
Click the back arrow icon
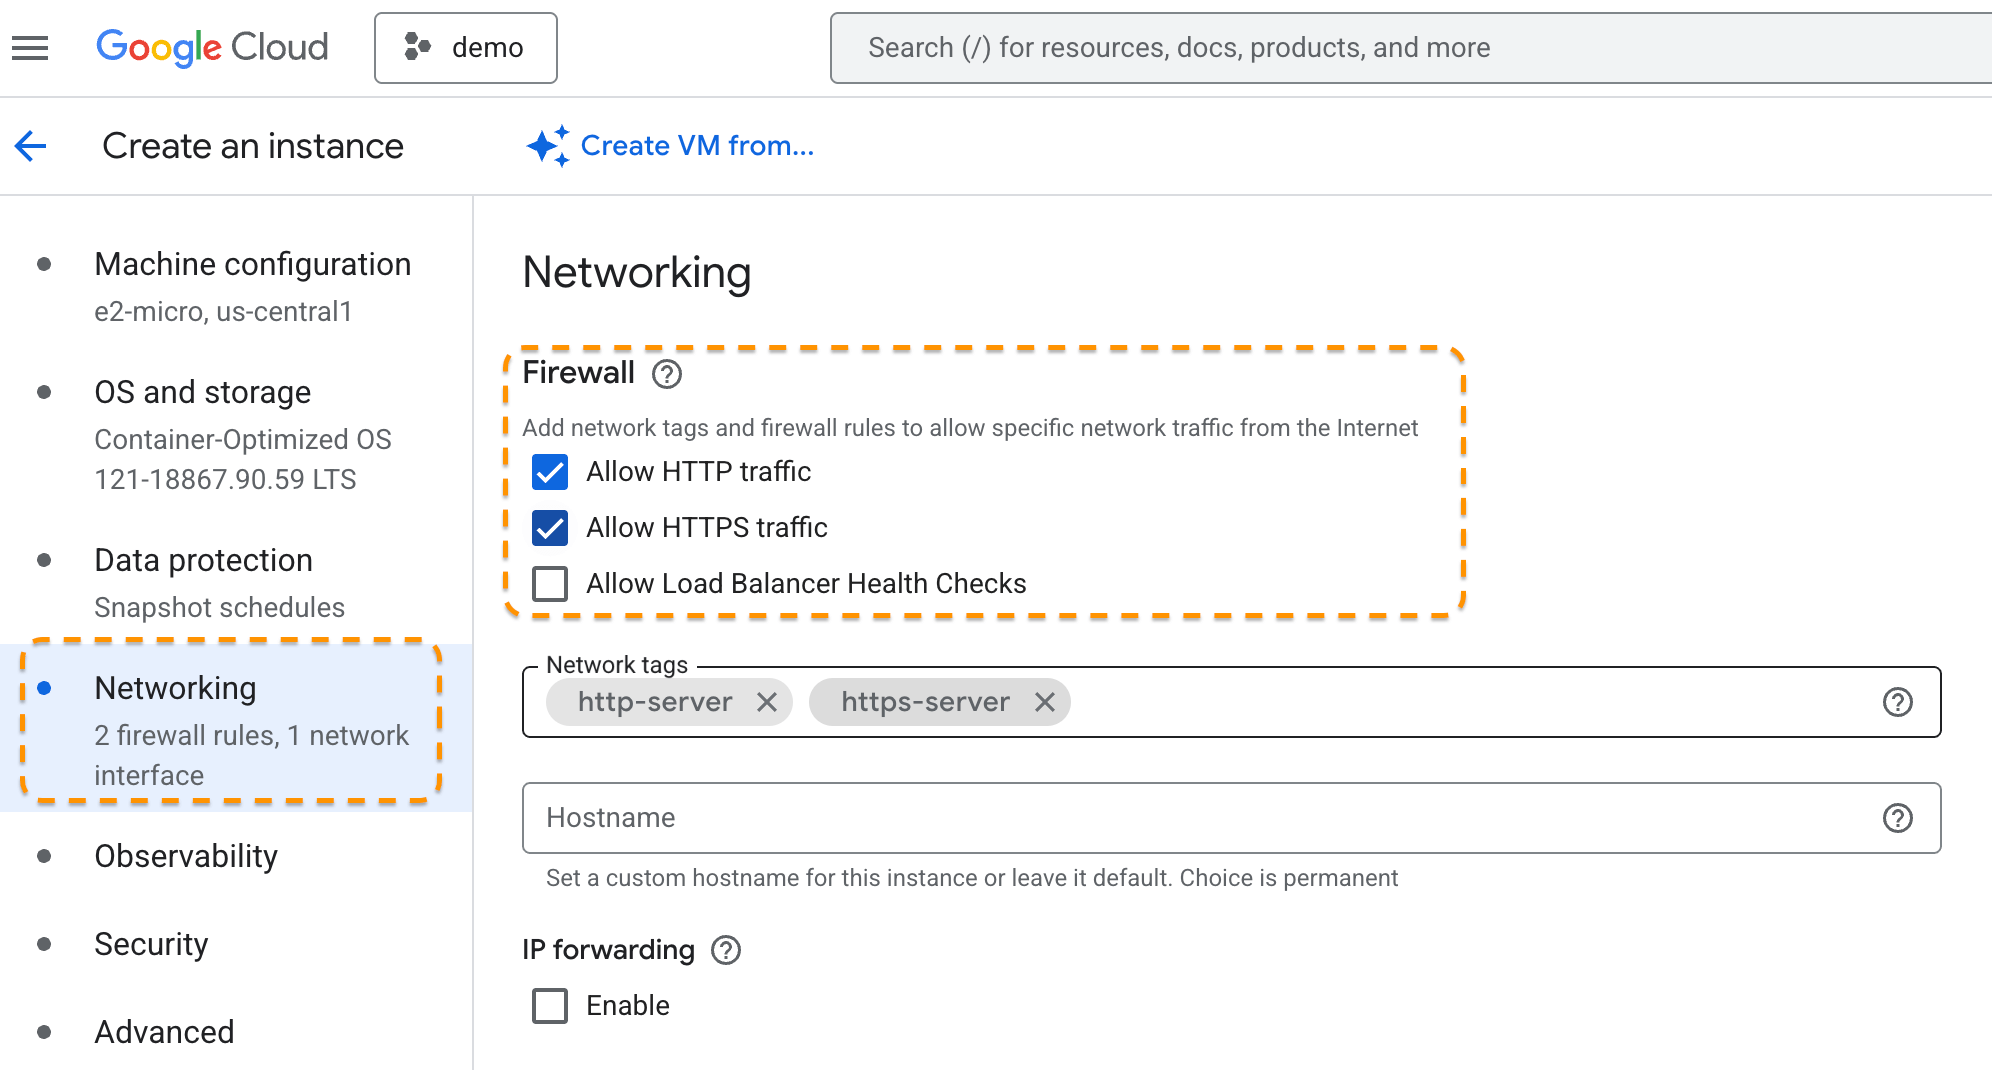31,146
